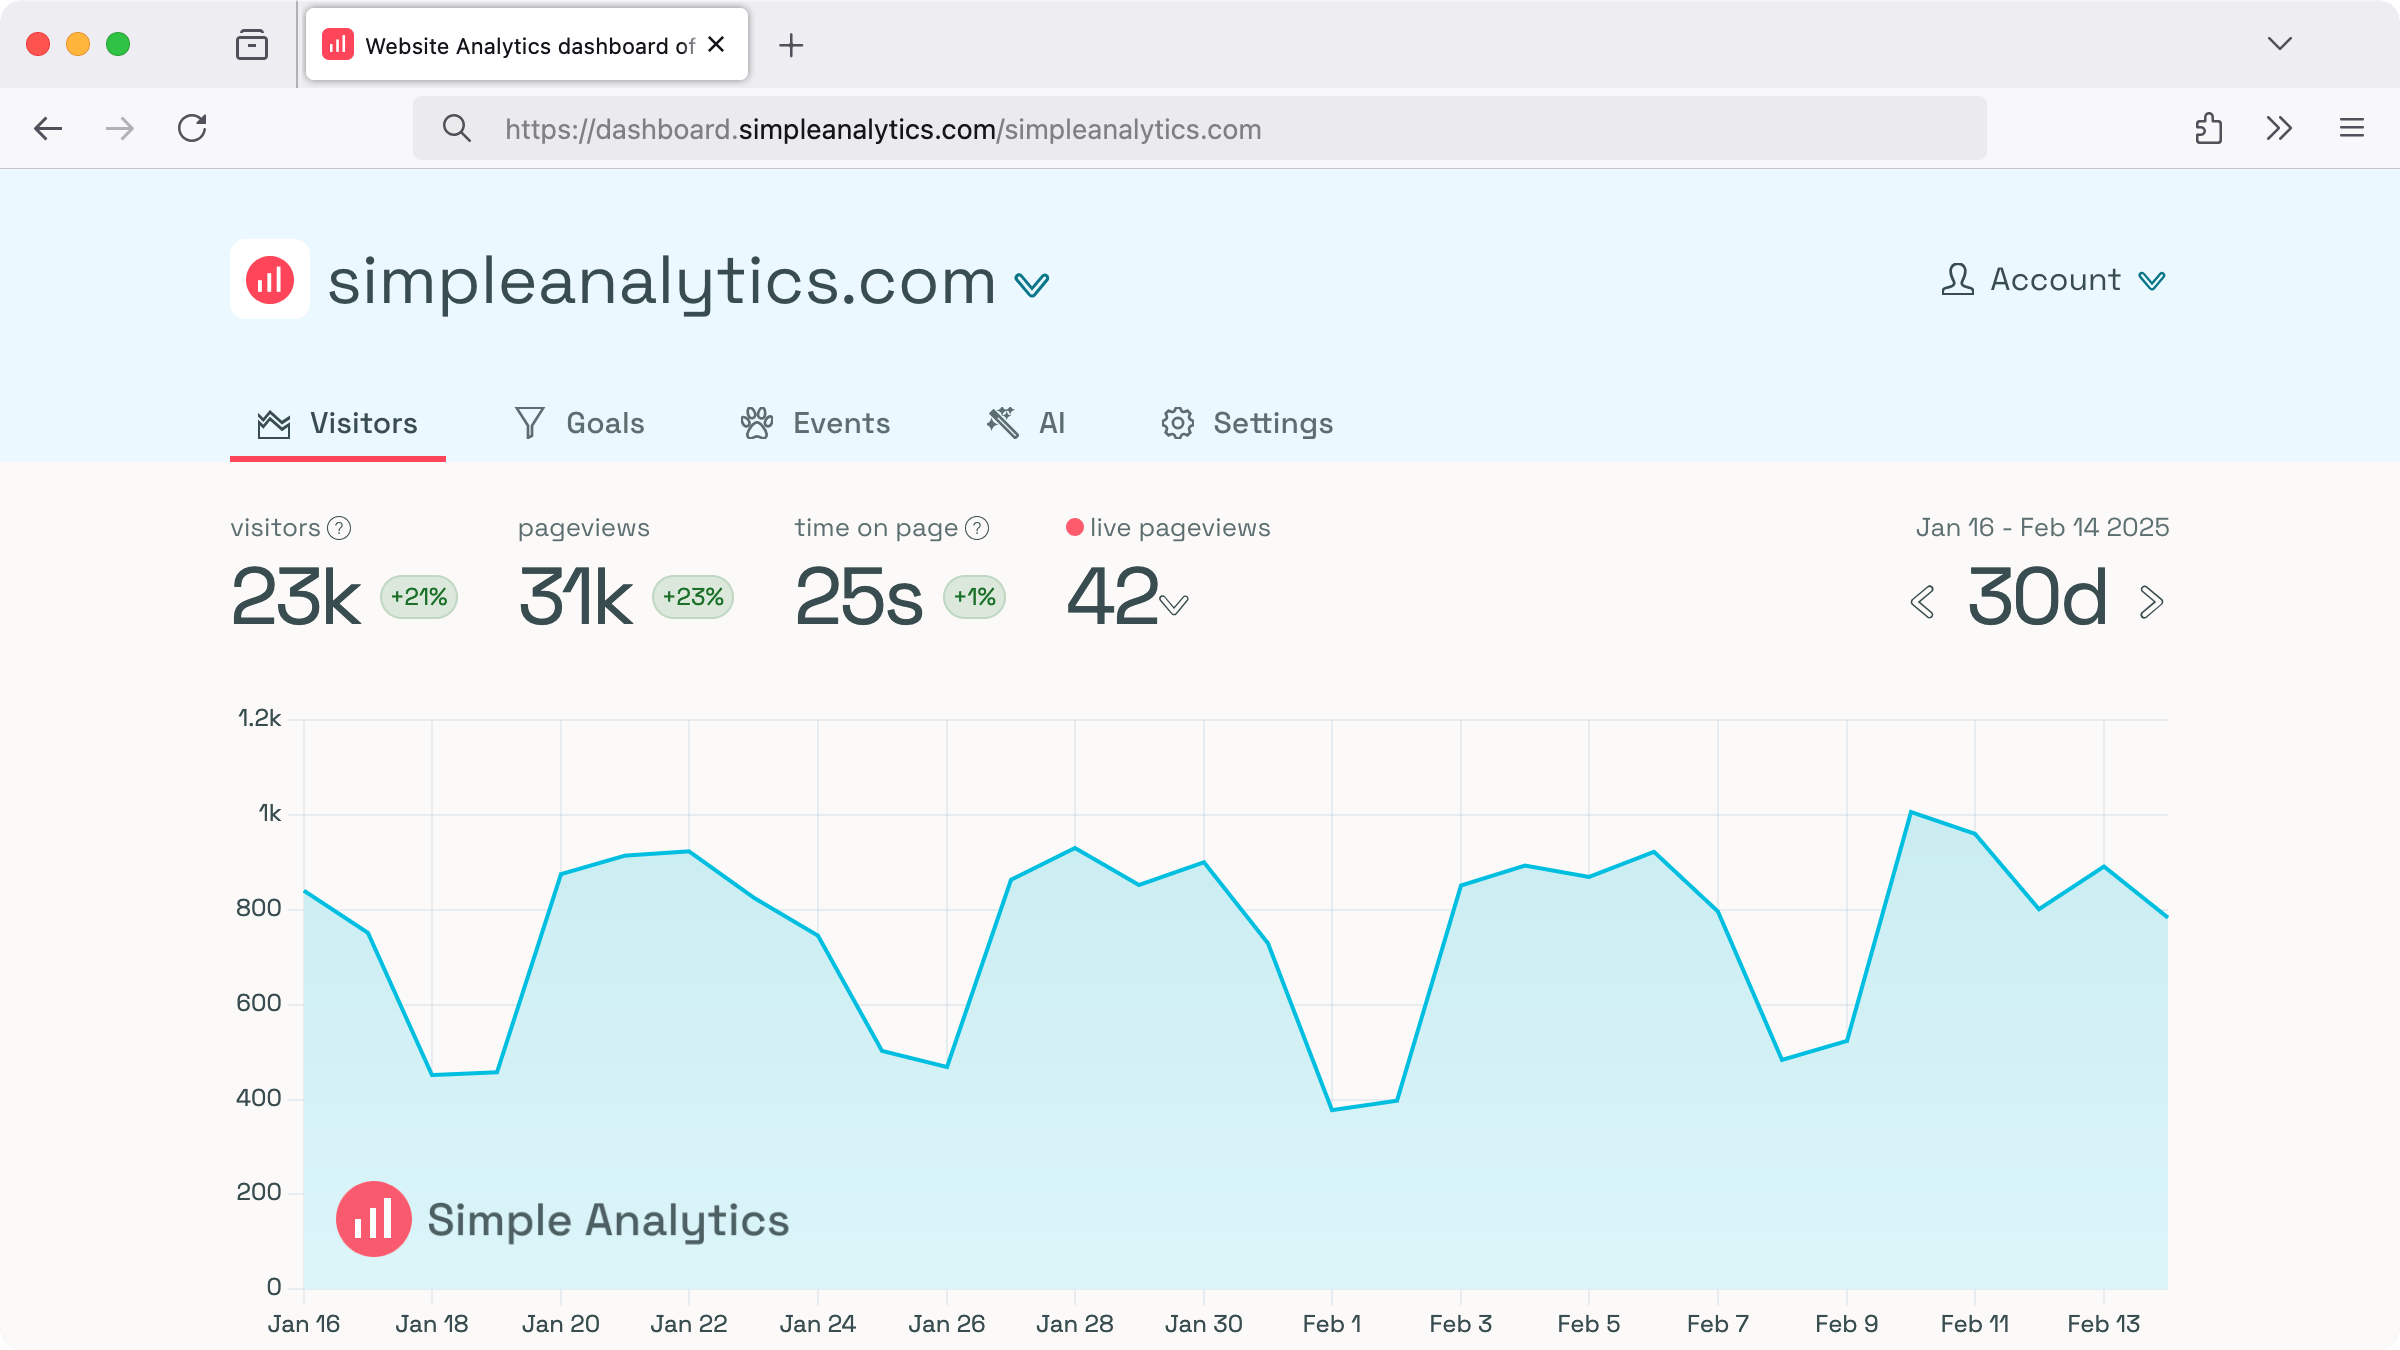This screenshot has width=2400, height=1350.
Task: Click the URL address bar
Action: pos(1200,128)
